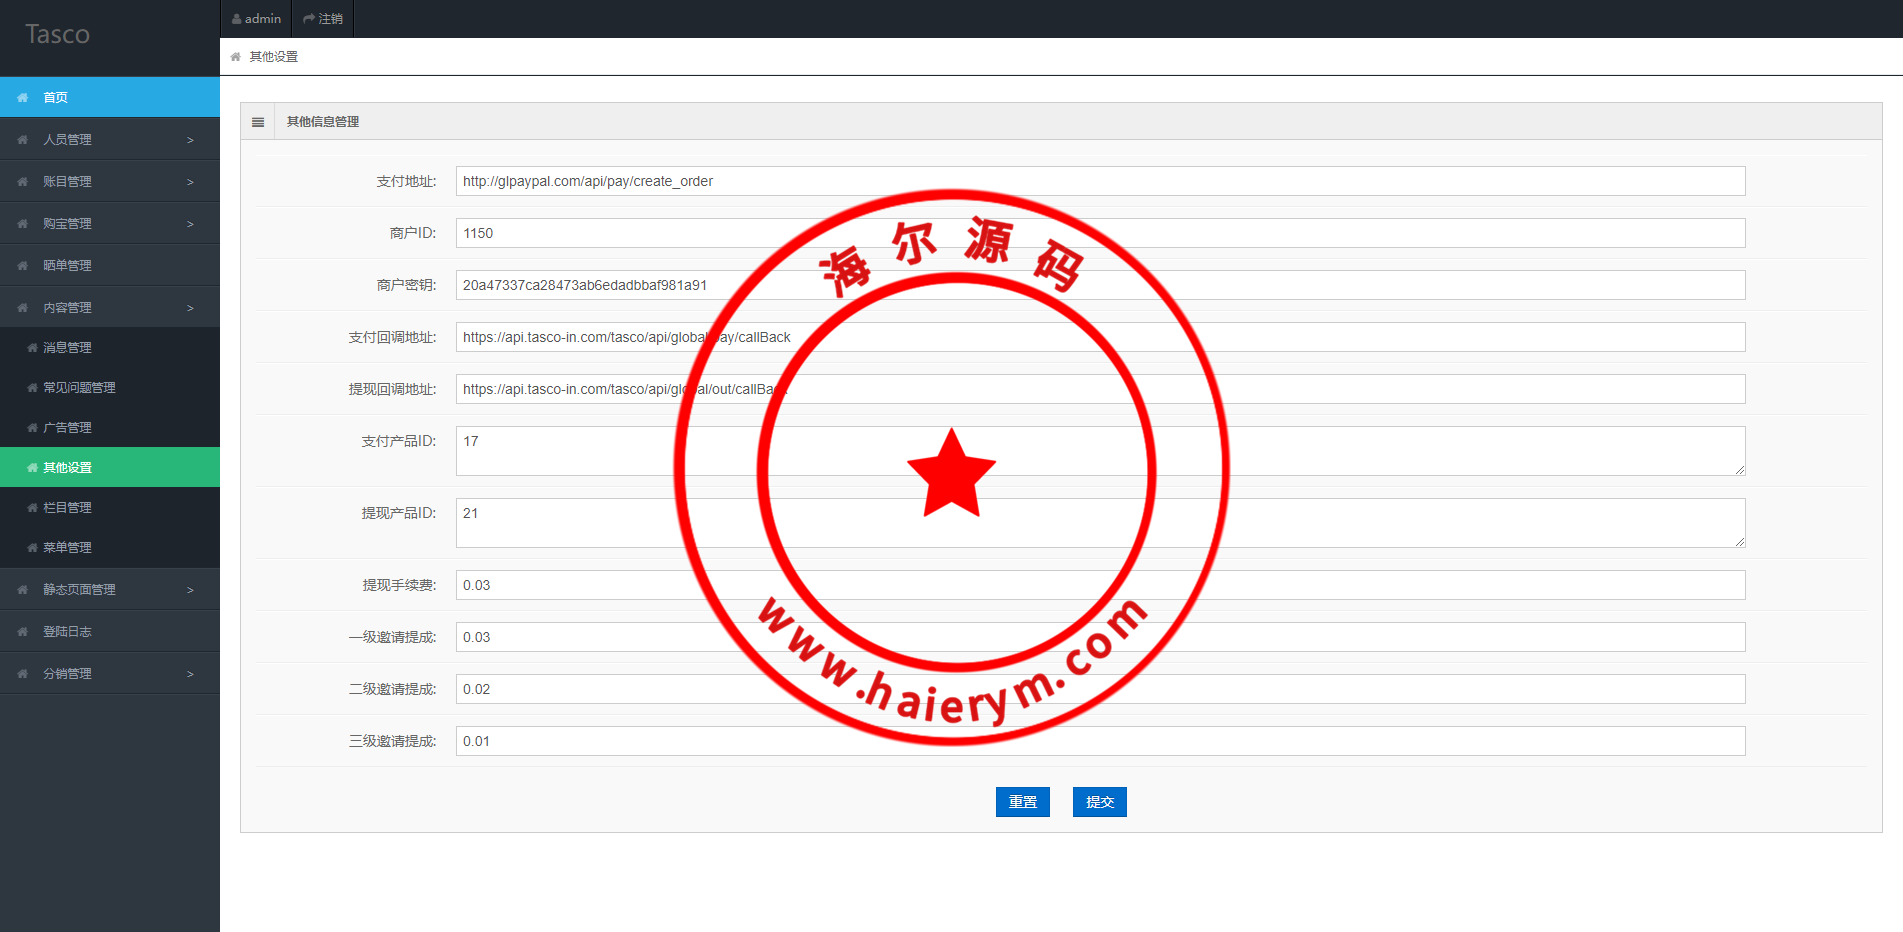
Task: Focus the 支付回调地址 input field
Action: [1100, 337]
